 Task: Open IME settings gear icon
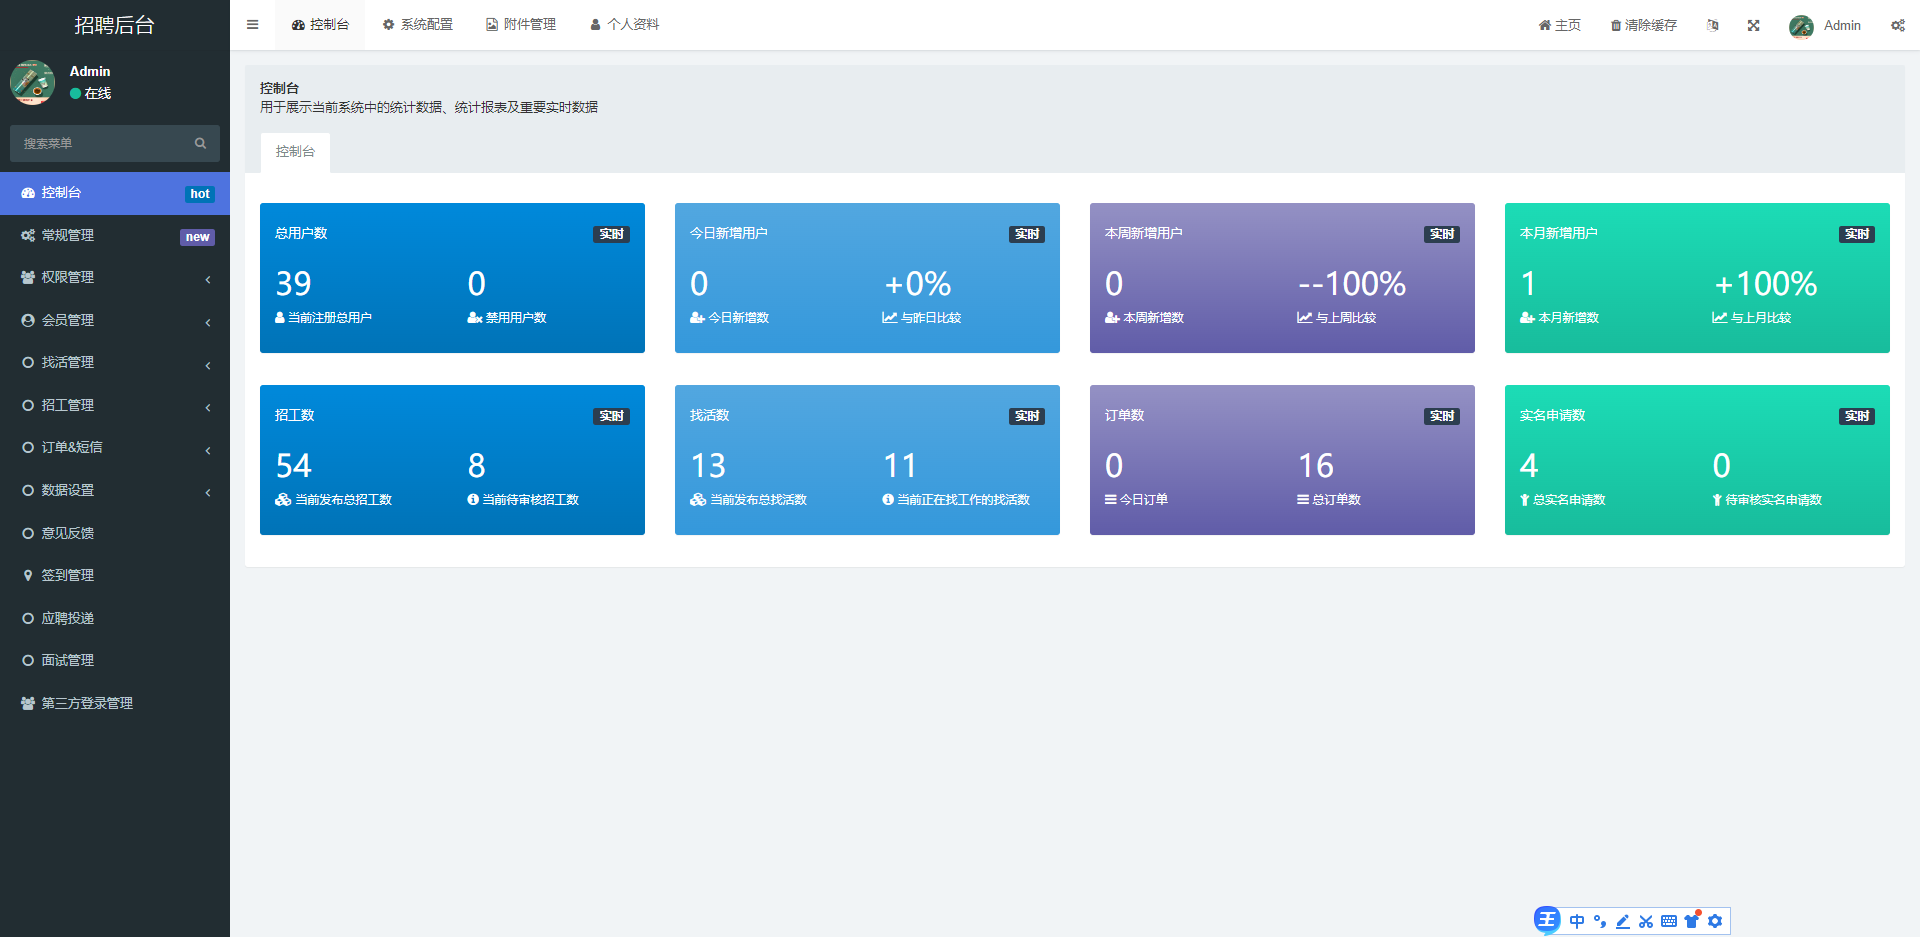pos(1715,921)
